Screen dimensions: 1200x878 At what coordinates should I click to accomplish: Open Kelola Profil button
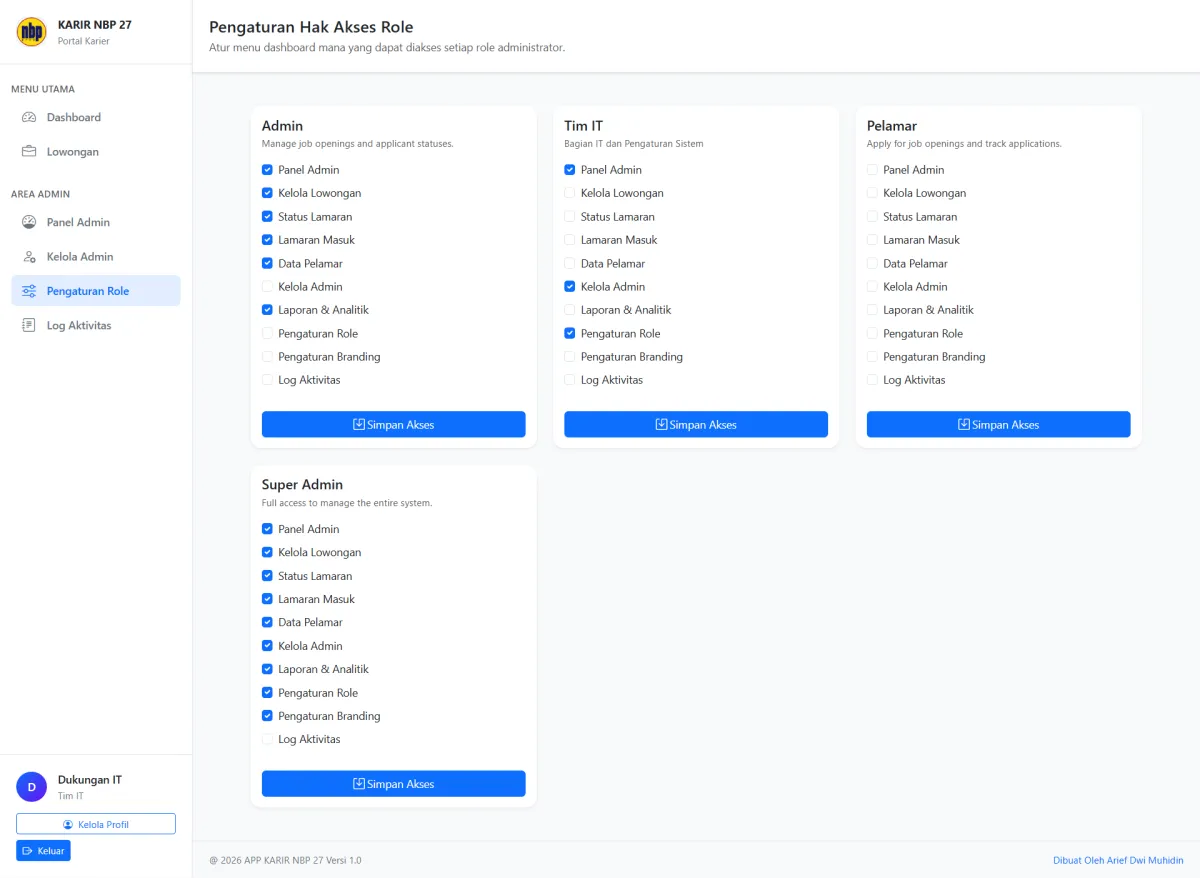[x=96, y=824]
